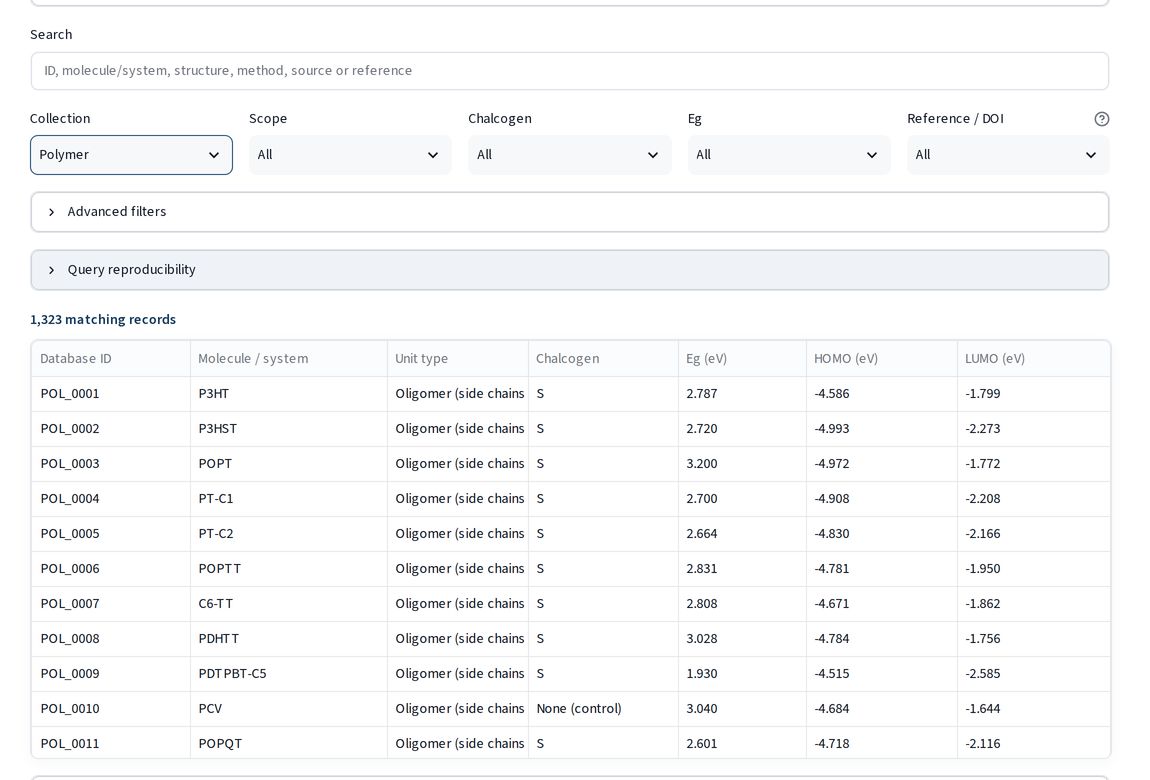The width and height of the screenshot is (1150, 780).
Task: Select the POL_0009 database ID cell
Action: pos(111,674)
